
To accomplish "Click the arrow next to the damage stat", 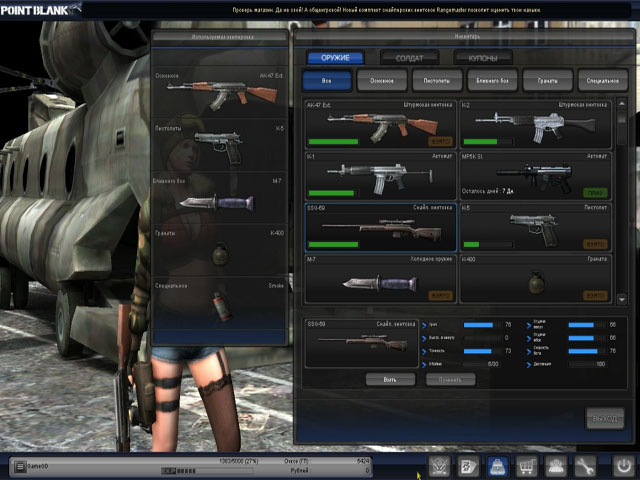I will click(424, 325).
